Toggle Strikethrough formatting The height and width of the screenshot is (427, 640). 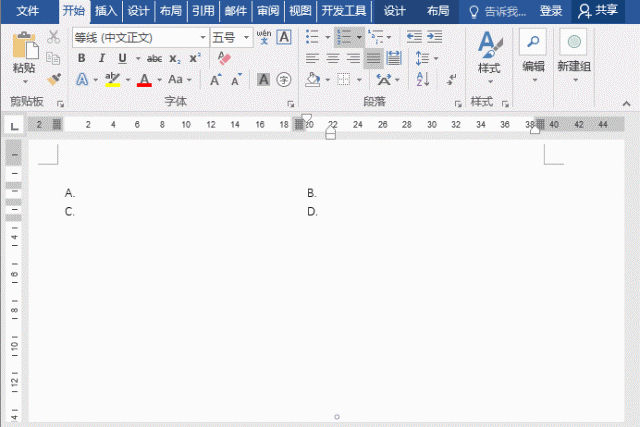(x=154, y=58)
